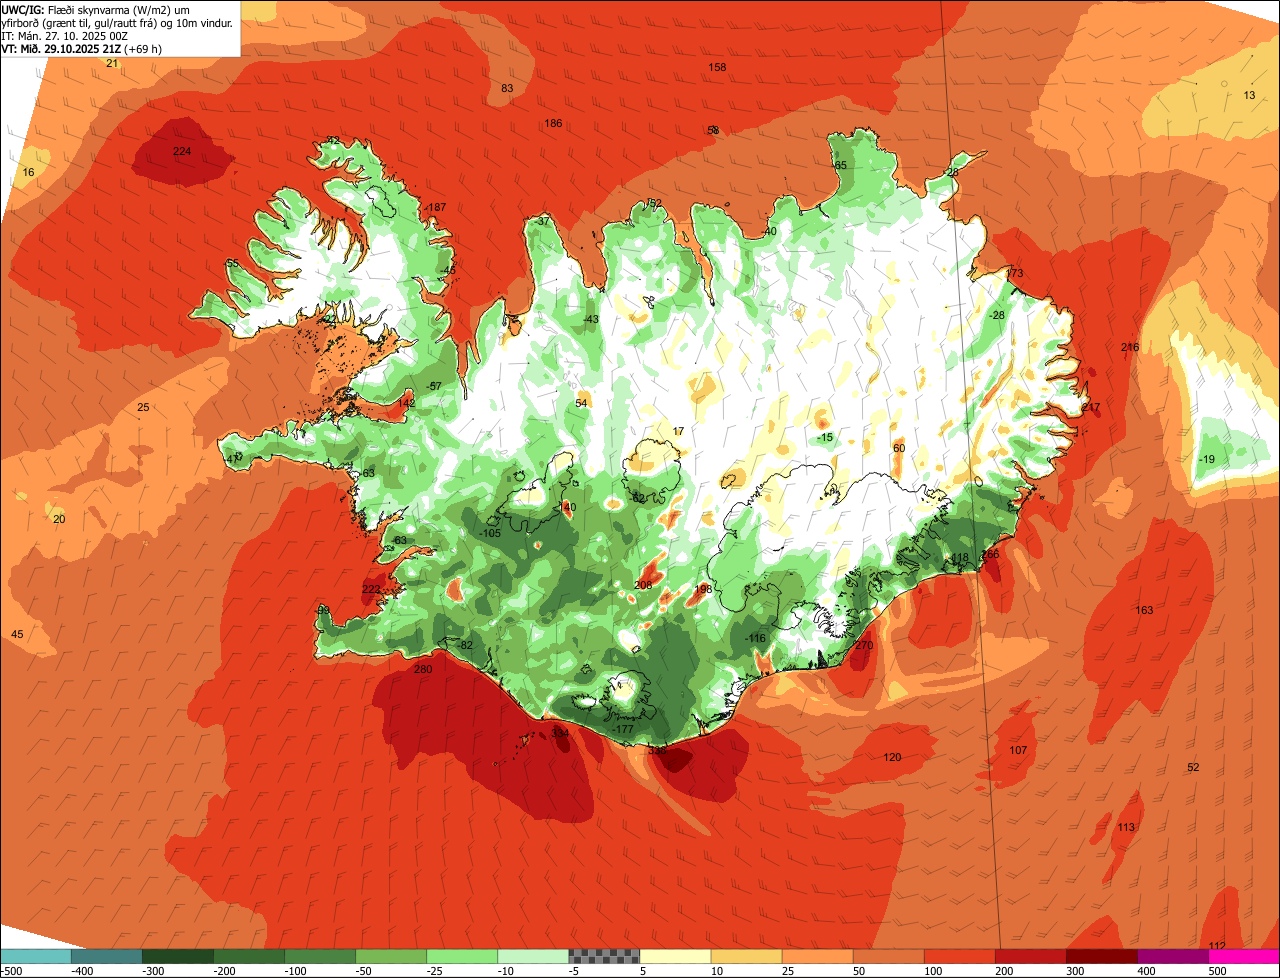Click the legend swatch between 100 and 200
1280x978 pixels.
click(959, 956)
